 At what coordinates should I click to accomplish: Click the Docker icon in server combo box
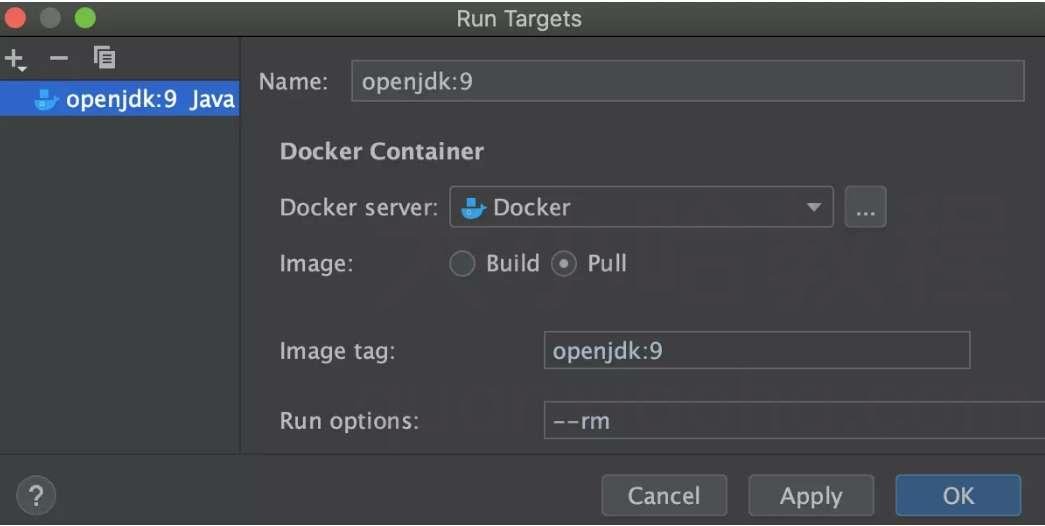click(473, 208)
